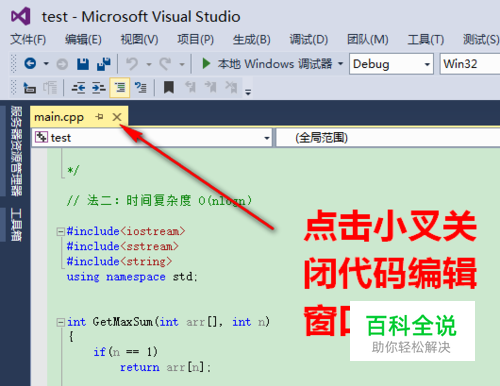Open the 工具(T) menu
500x386 pixels.
point(426,40)
